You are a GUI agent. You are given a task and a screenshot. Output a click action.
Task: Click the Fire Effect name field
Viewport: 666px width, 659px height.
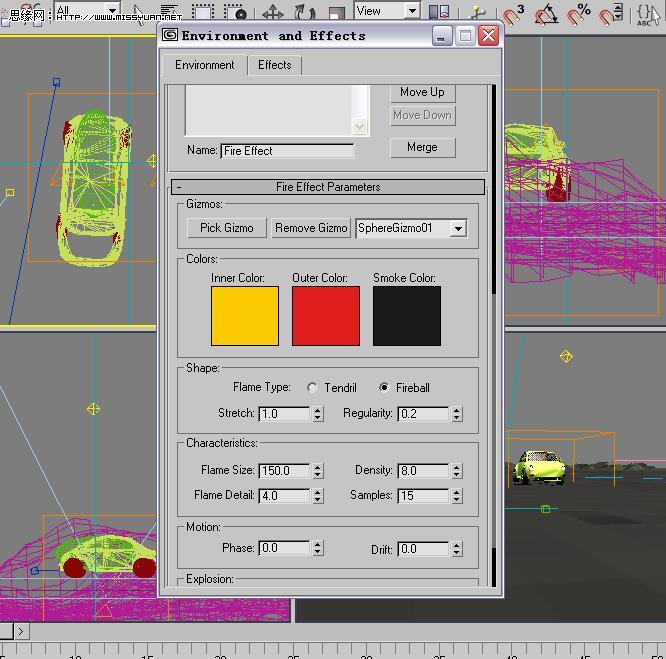(287, 151)
